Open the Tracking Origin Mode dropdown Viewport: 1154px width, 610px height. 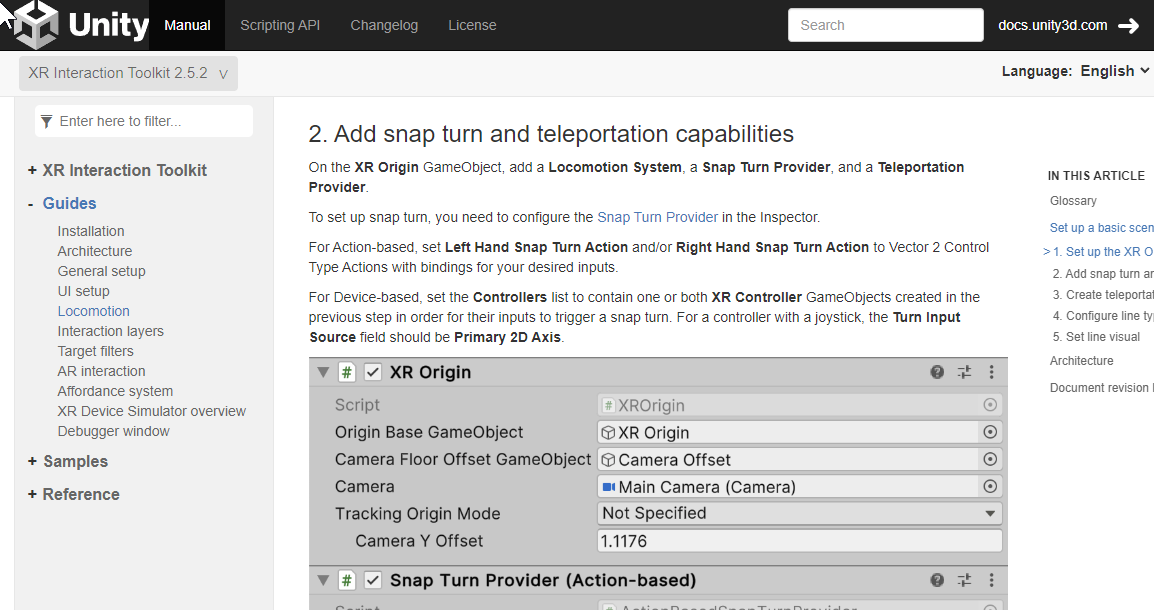(800, 514)
